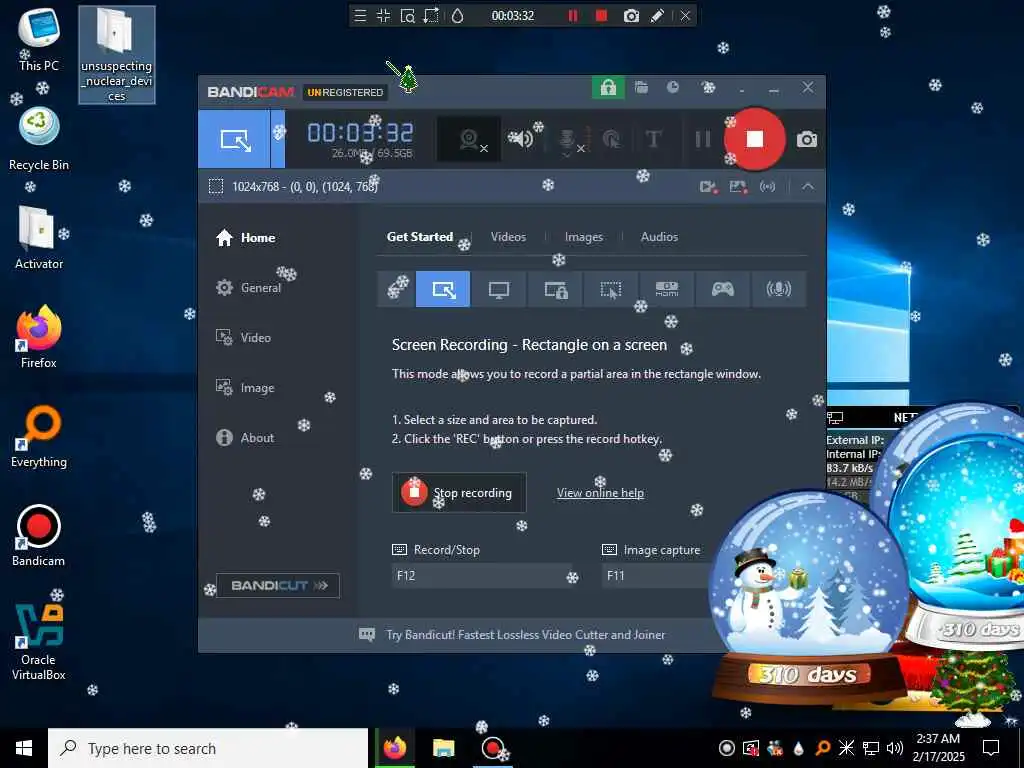
Task: Toggle the microphone icon
Action: pyautogui.click(x=569, y=140)
